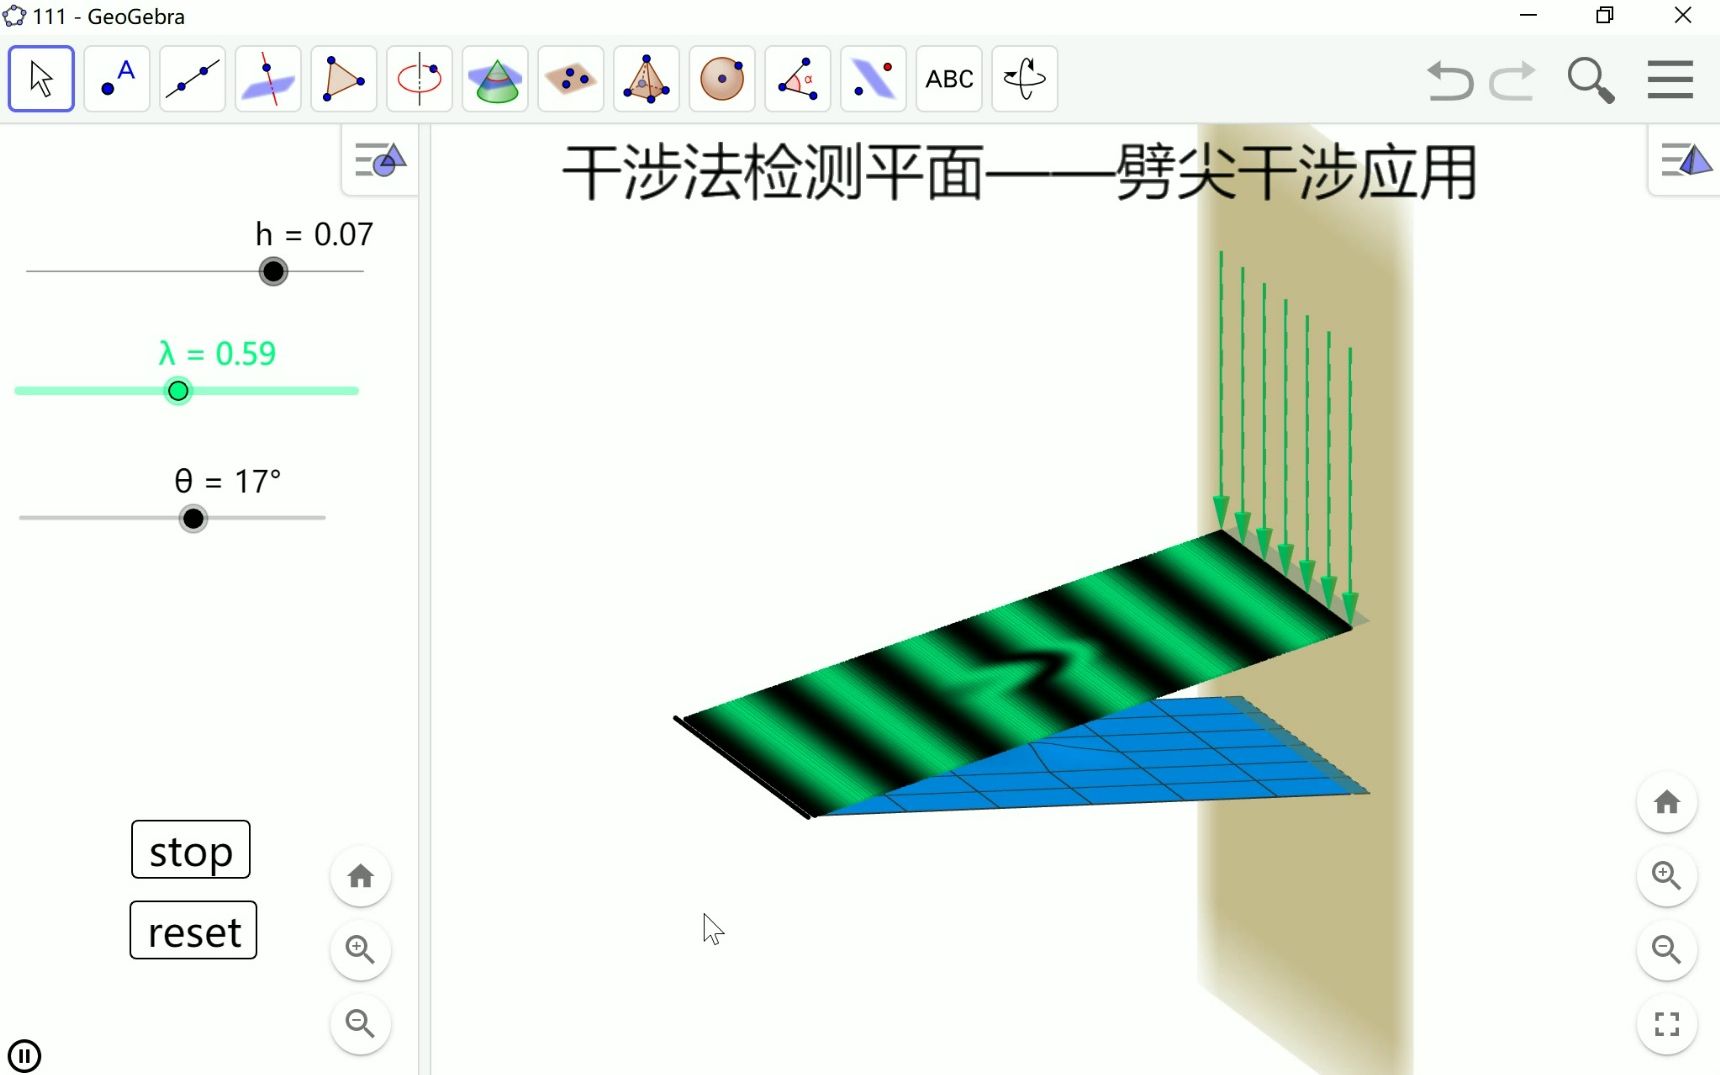Open the 3D Graphics view style bar

pos(1685,160)
